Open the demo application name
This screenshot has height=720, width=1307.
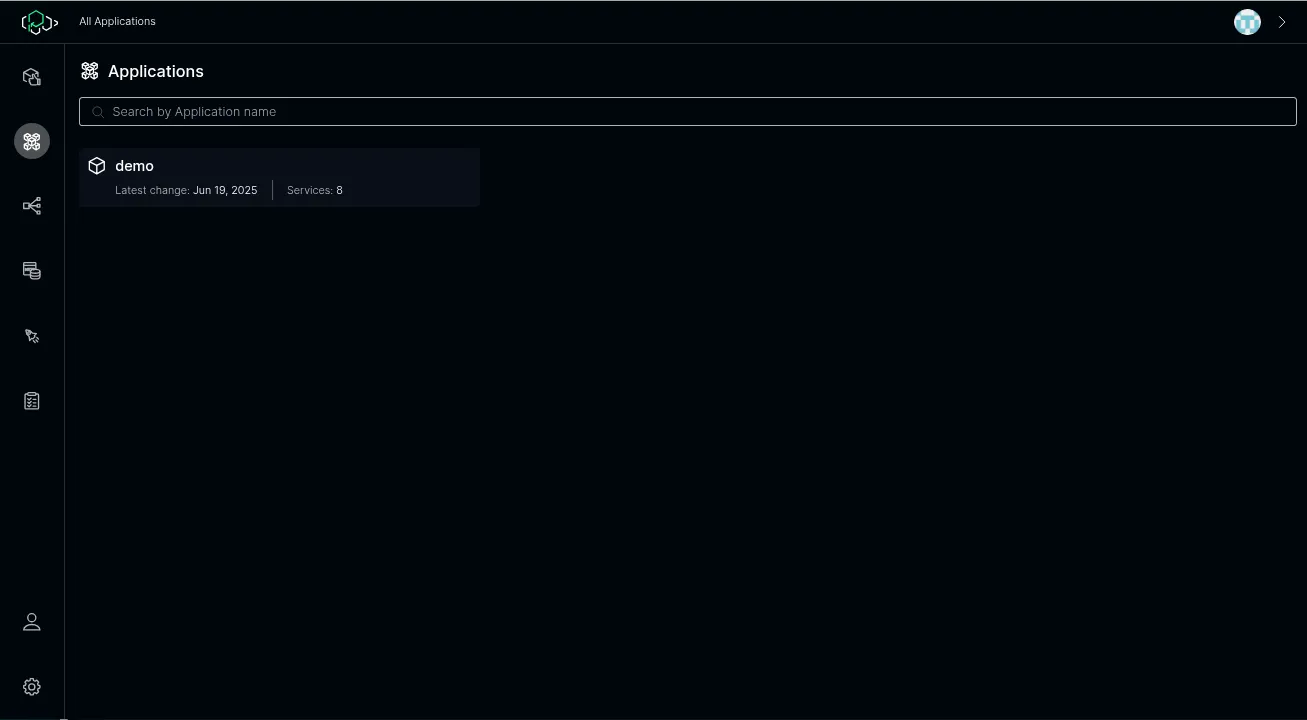point(134,166)
